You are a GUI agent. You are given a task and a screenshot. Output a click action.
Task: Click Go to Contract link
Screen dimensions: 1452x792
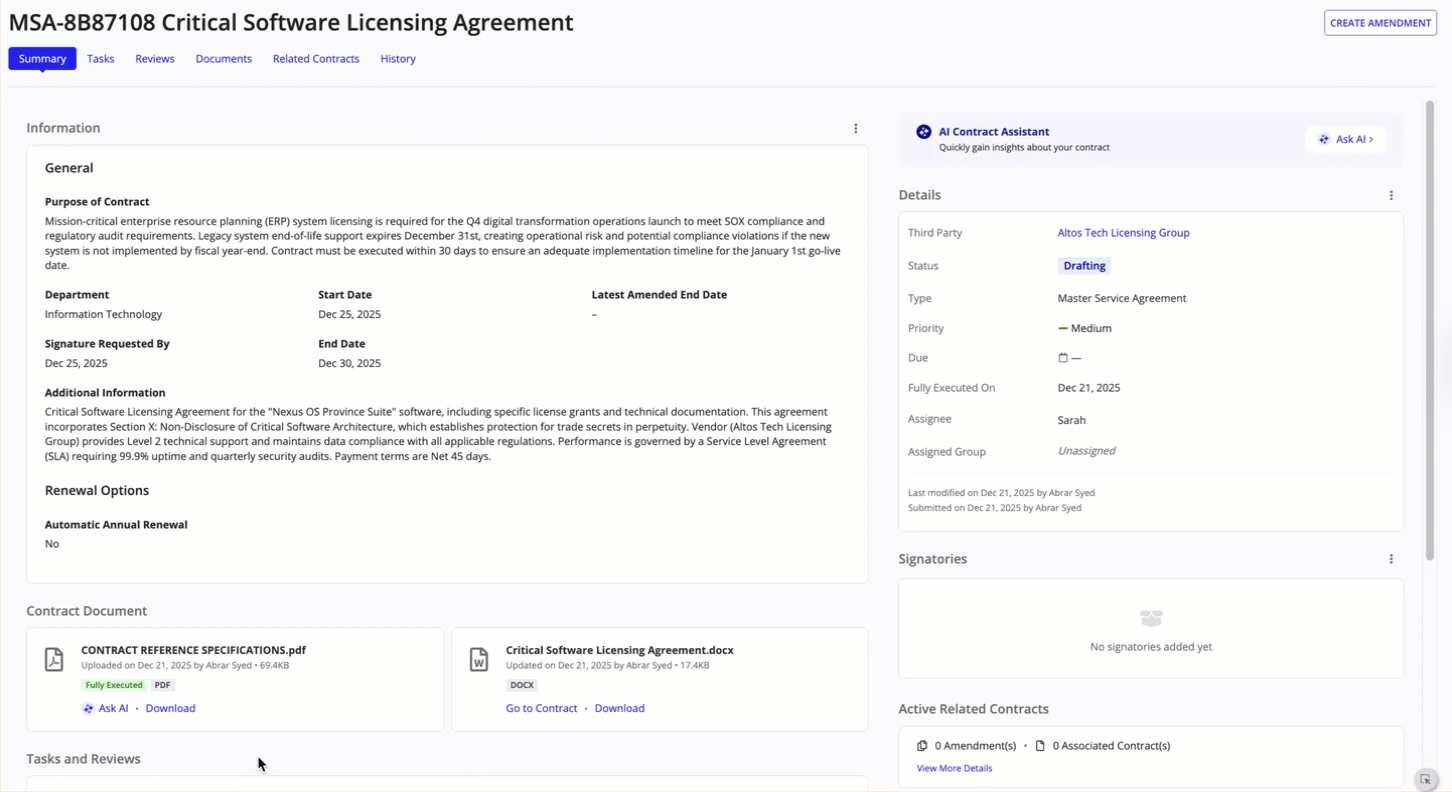tap(541, 709)
